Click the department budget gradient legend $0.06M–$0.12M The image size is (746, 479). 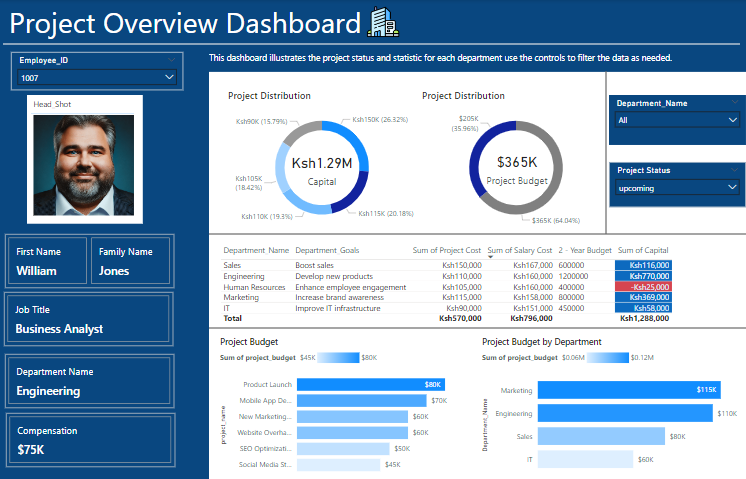pyautogui.click(x=608, y=357)
